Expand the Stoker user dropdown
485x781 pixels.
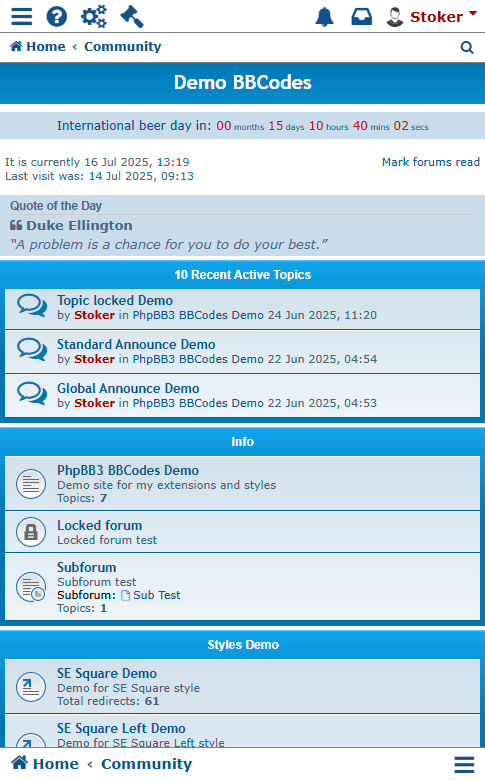click(x=432, y=17)
